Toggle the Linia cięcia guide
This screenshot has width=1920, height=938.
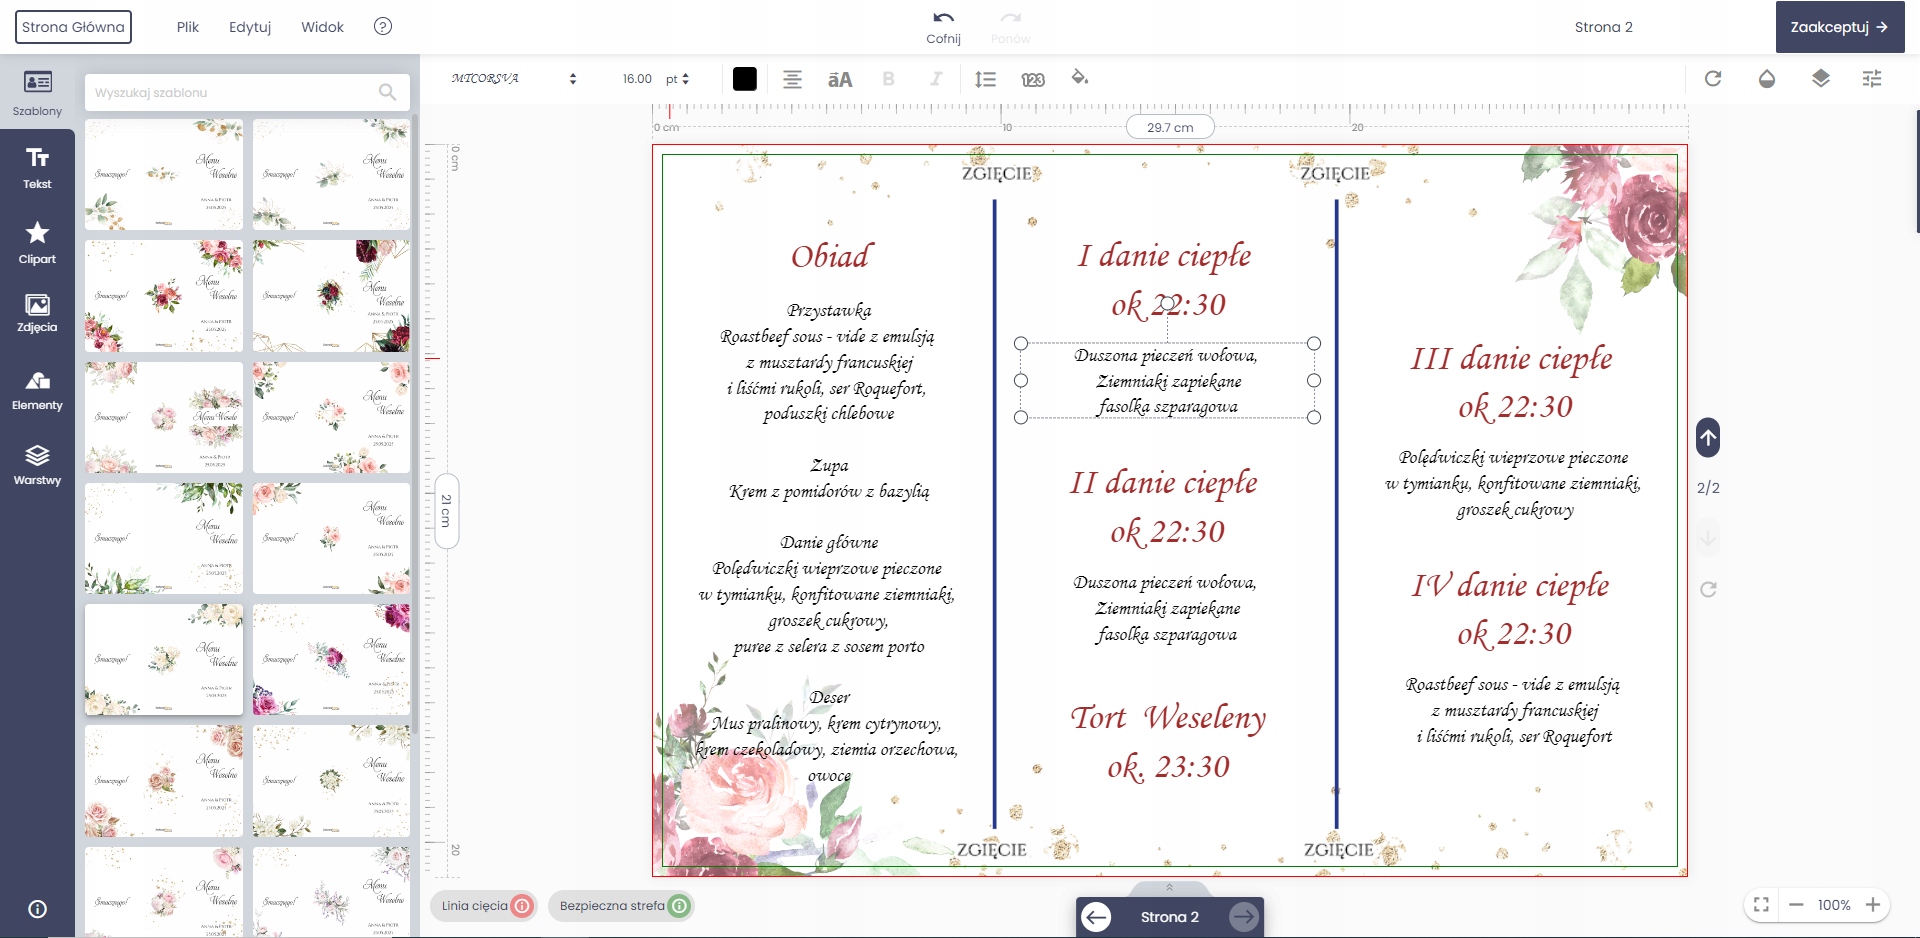point(486,906)
